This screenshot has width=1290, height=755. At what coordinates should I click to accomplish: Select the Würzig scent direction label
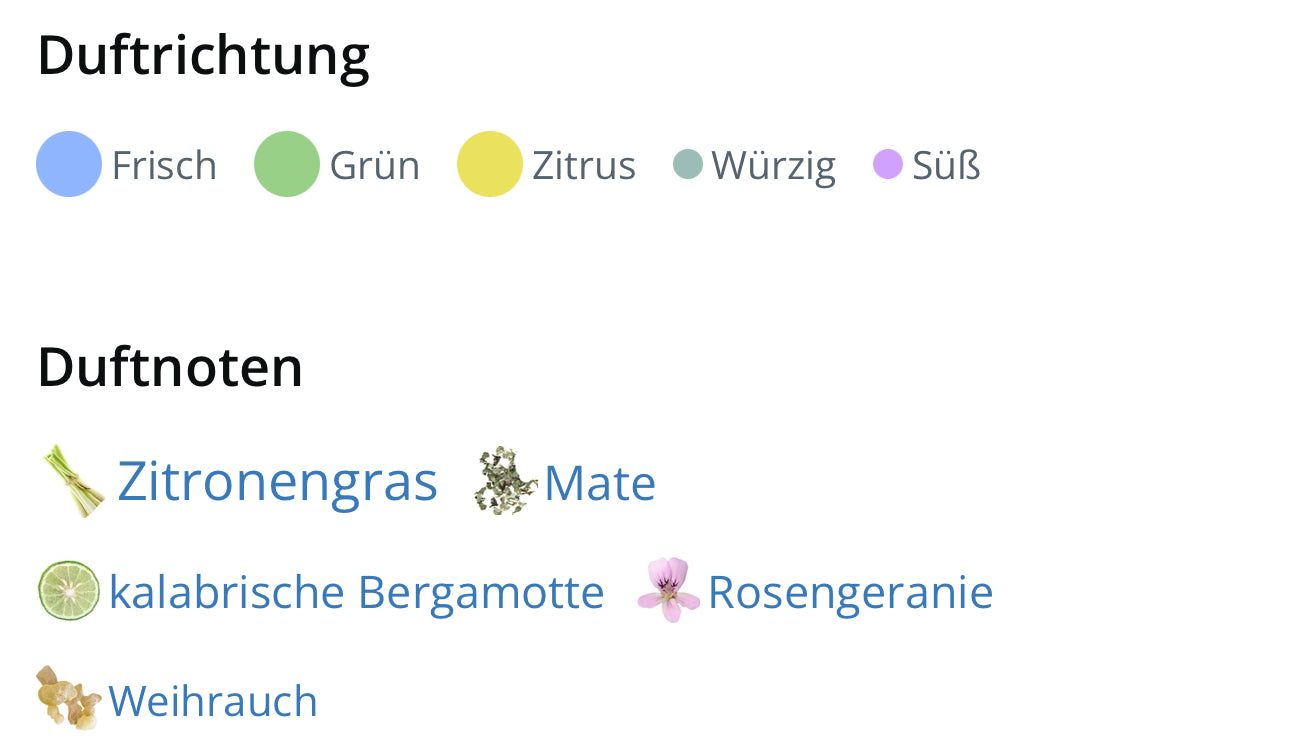point(774,166)
